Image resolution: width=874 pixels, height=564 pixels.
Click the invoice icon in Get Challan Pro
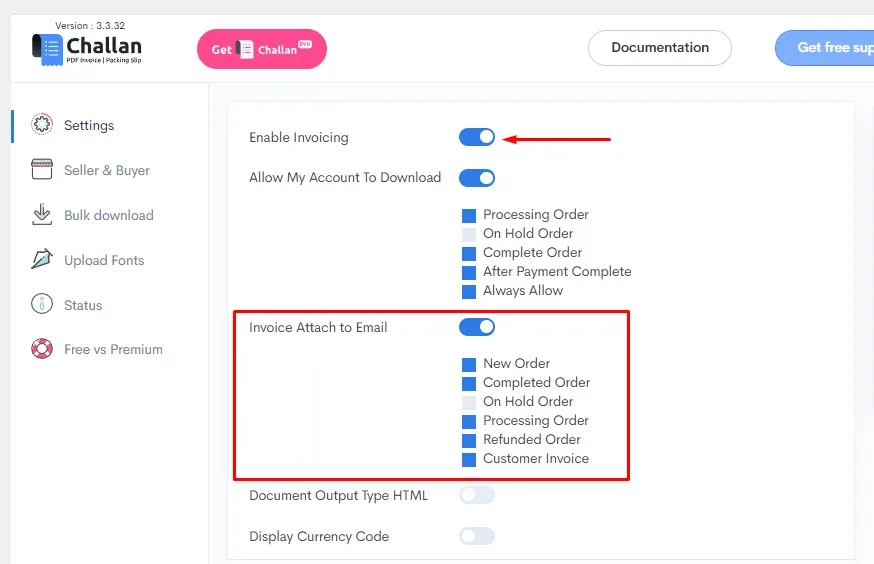(245, 50)
